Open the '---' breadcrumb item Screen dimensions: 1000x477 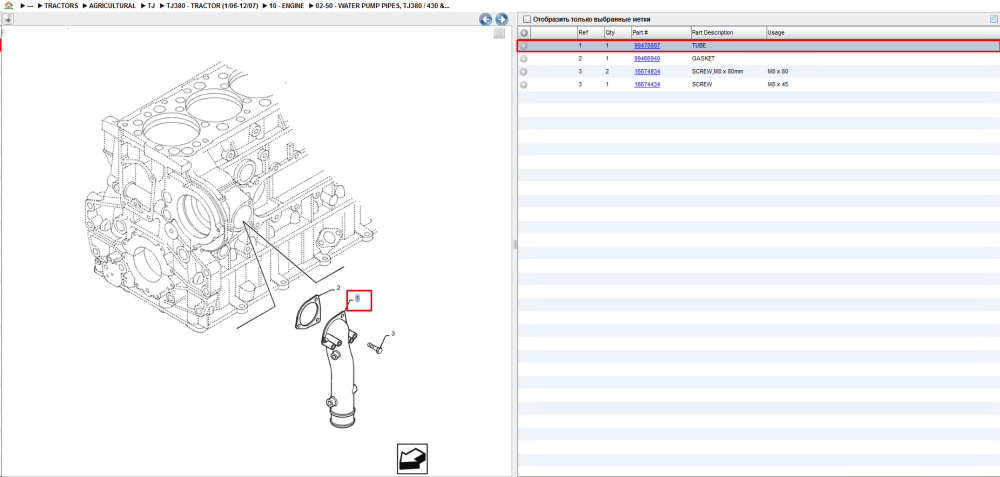tap(29, 6)
